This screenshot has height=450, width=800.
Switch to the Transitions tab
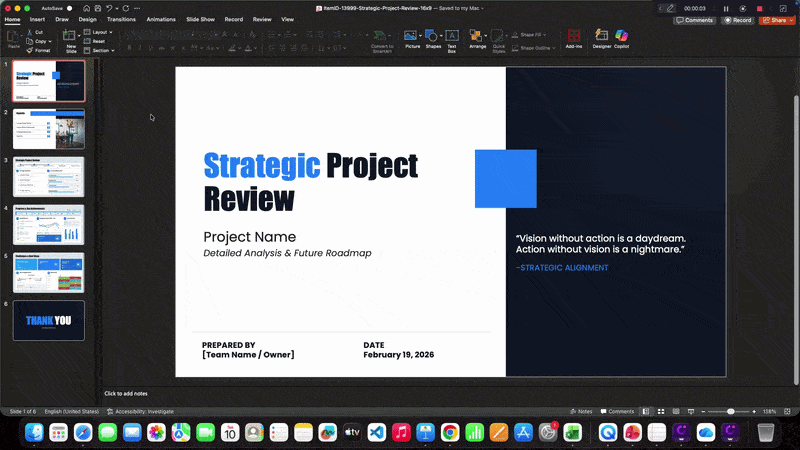[x=121, y=19]
